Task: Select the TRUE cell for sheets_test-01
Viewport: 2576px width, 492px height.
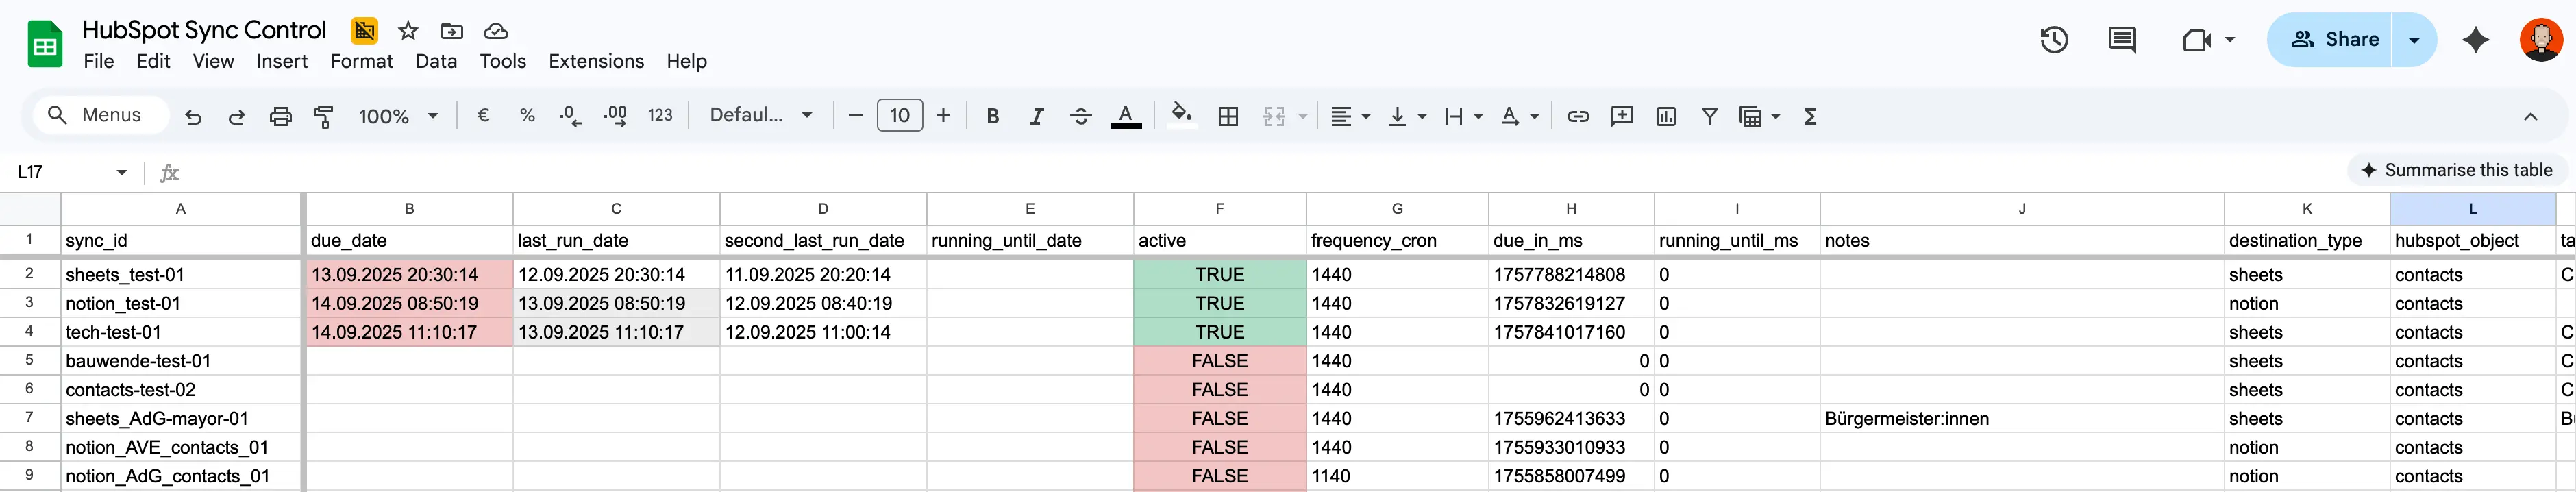Action: [1219, 275]
